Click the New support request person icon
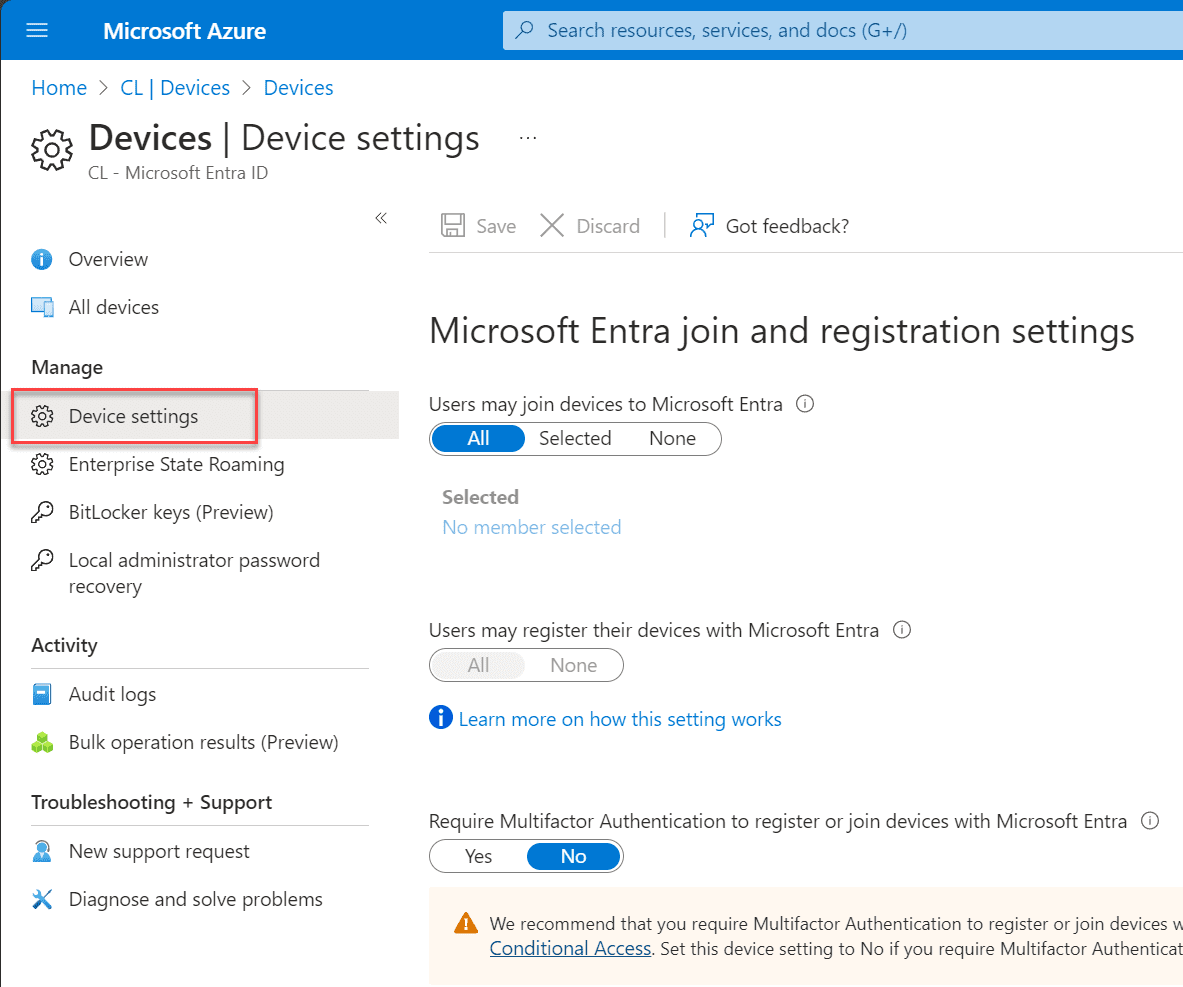The width and height of the screenshot is (1183, 987). click(42, 851)
